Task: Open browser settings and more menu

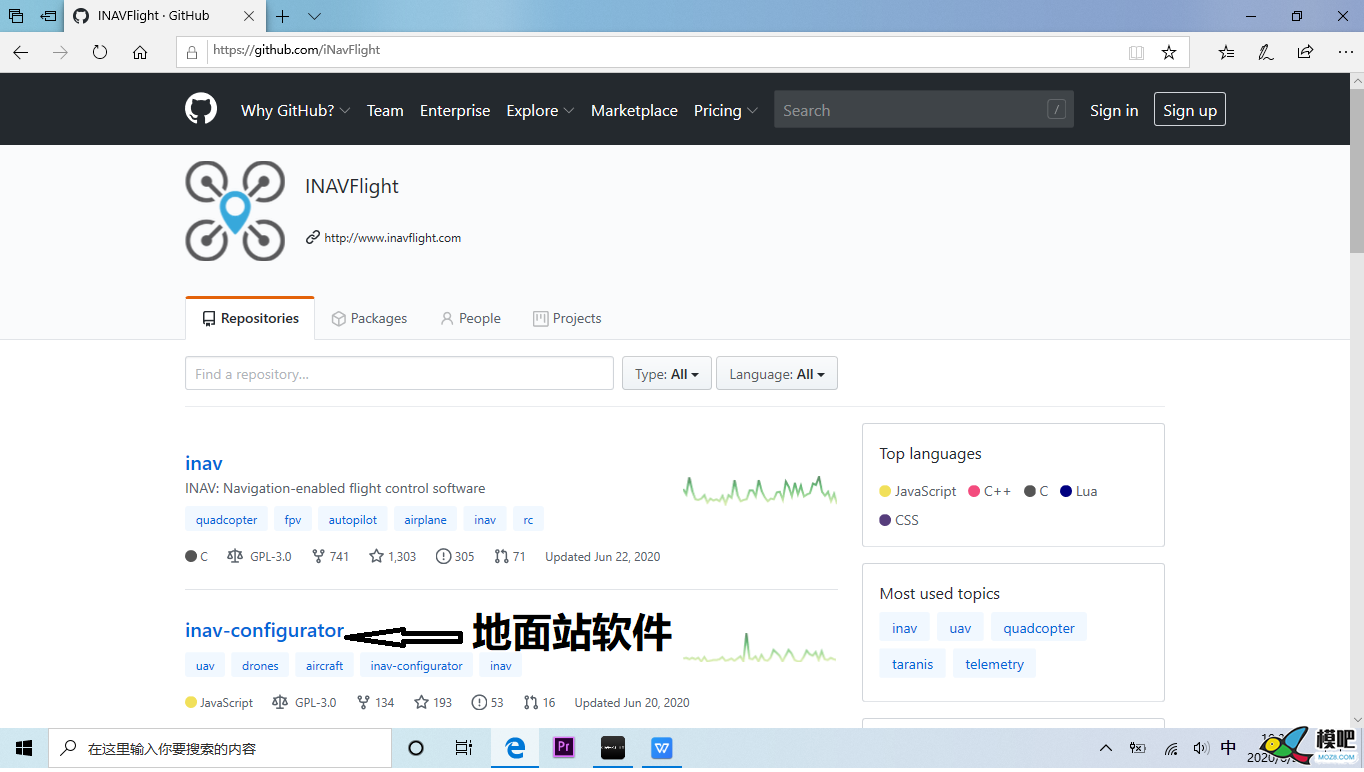Action: point(1343,52)
